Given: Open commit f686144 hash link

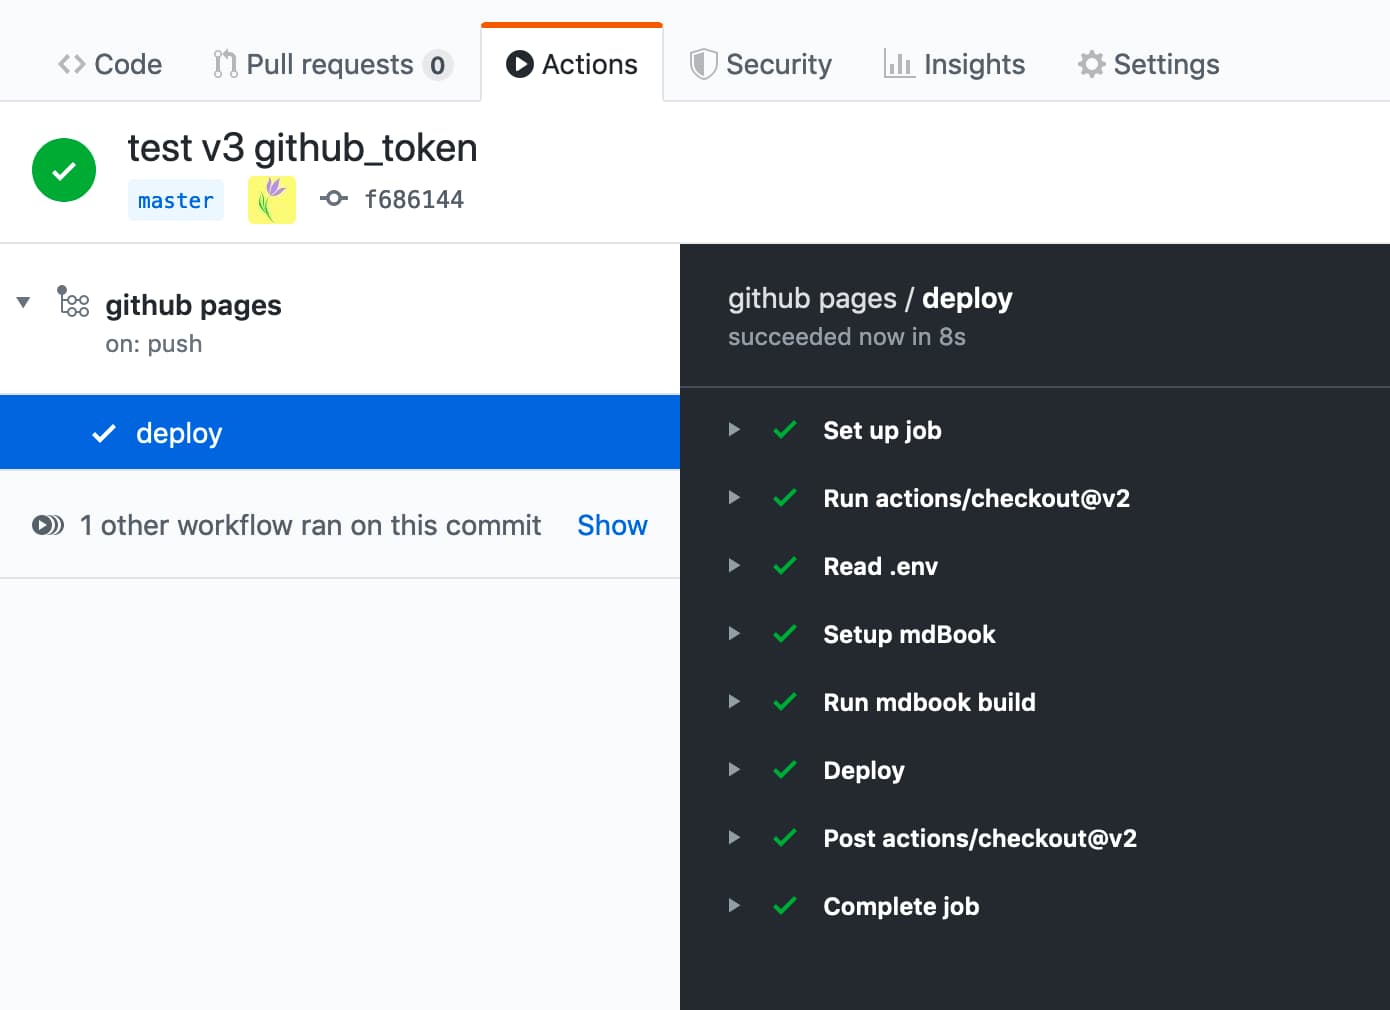Looking at the screenshot, I should tap(414, 200).
